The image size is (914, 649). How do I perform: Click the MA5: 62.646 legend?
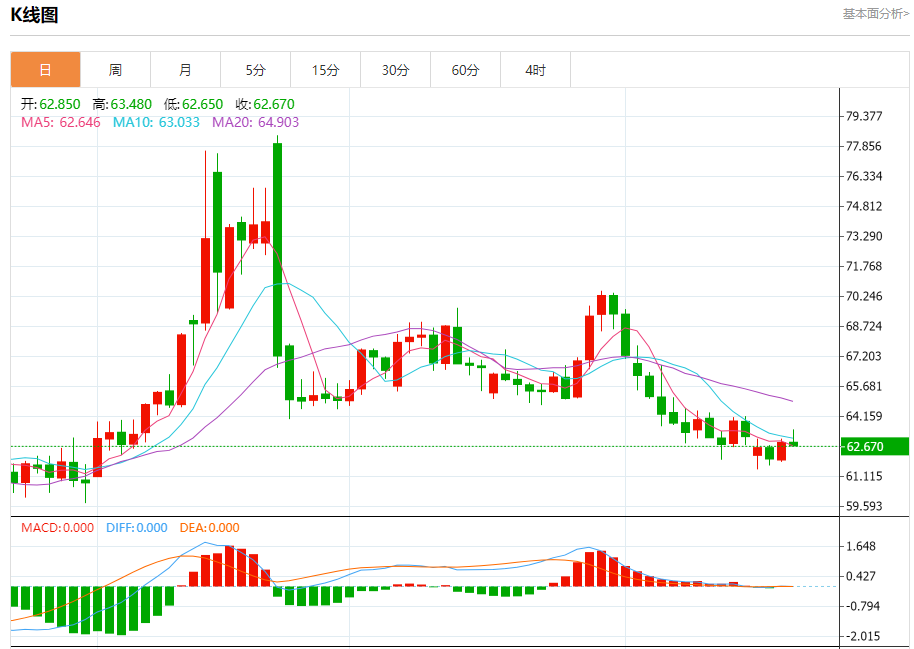[61, 122]
